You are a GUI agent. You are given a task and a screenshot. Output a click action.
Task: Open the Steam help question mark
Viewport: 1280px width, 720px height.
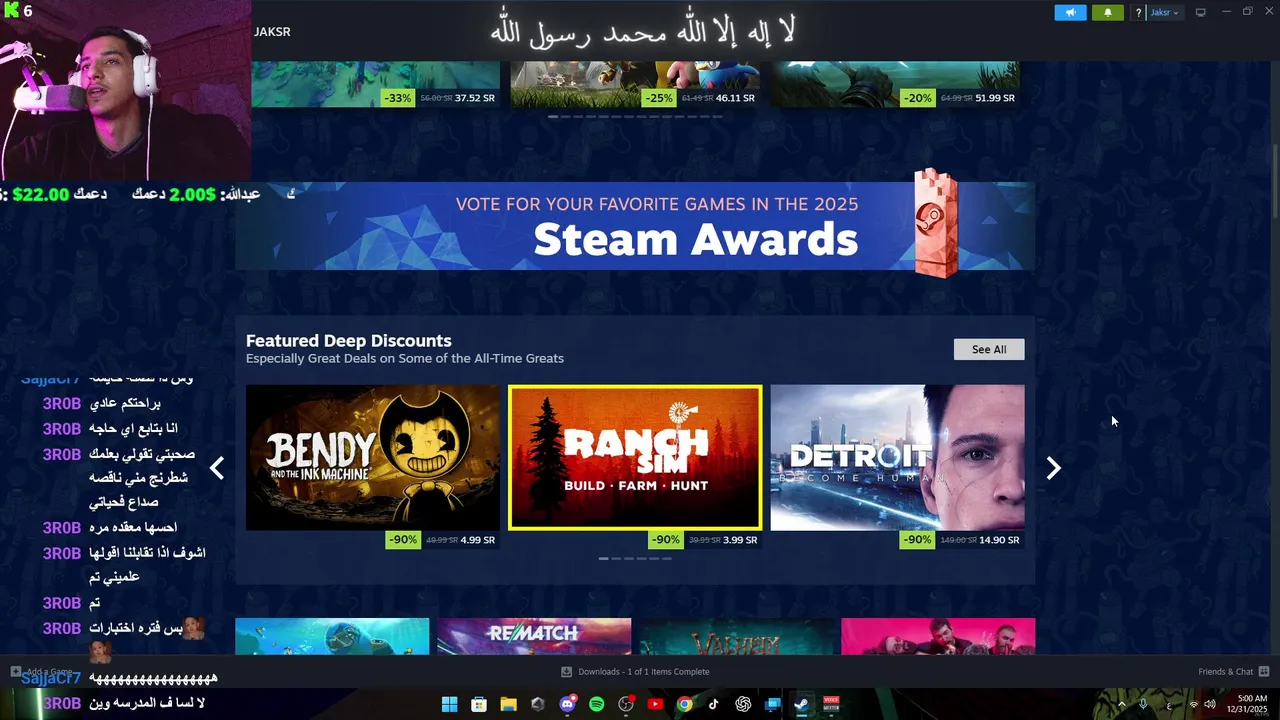tap(1138, 13)
